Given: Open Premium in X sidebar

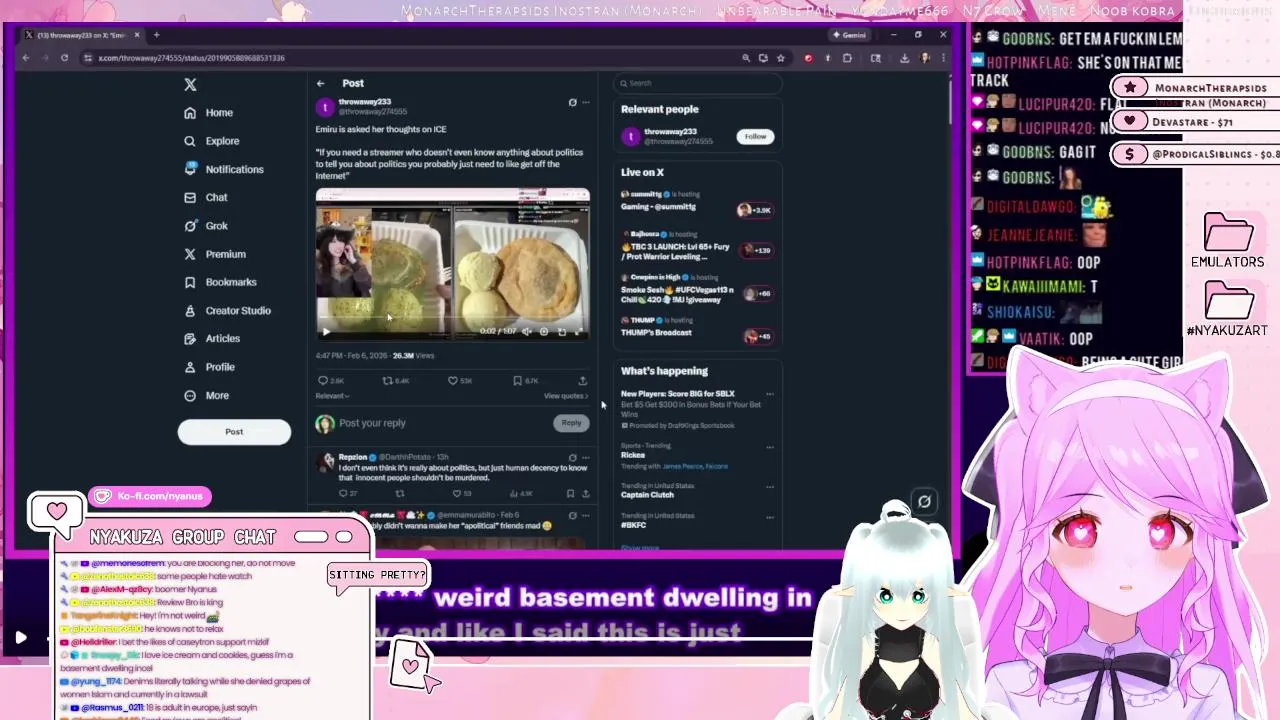Looking at the screenshot, I should [x=215, y=254].
